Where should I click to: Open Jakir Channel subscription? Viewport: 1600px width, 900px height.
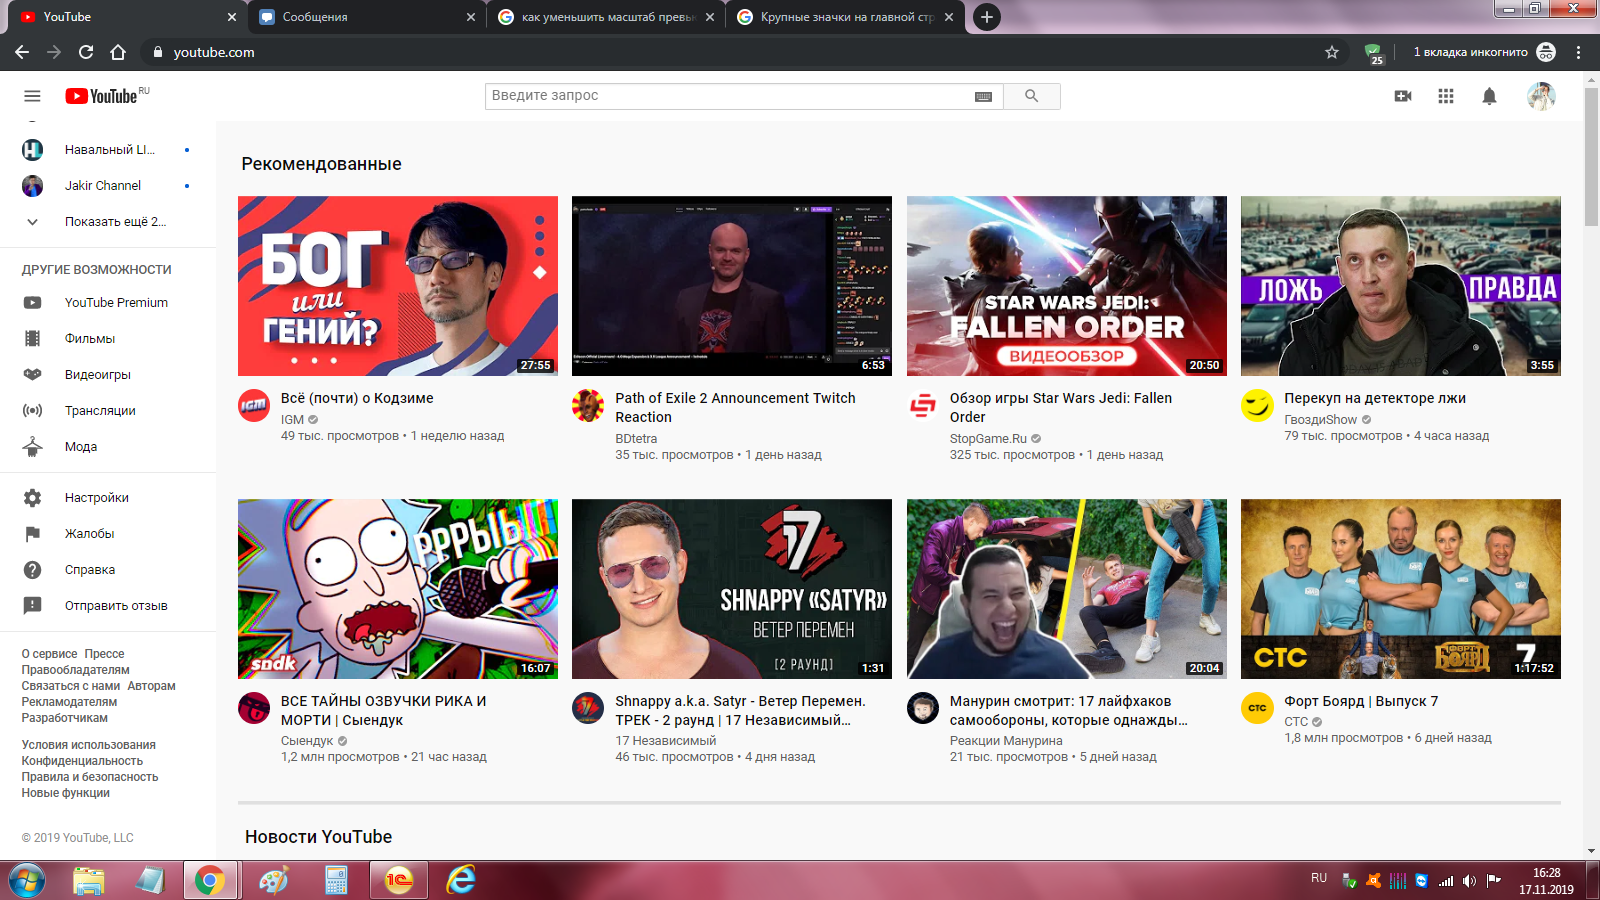[108, 186]
